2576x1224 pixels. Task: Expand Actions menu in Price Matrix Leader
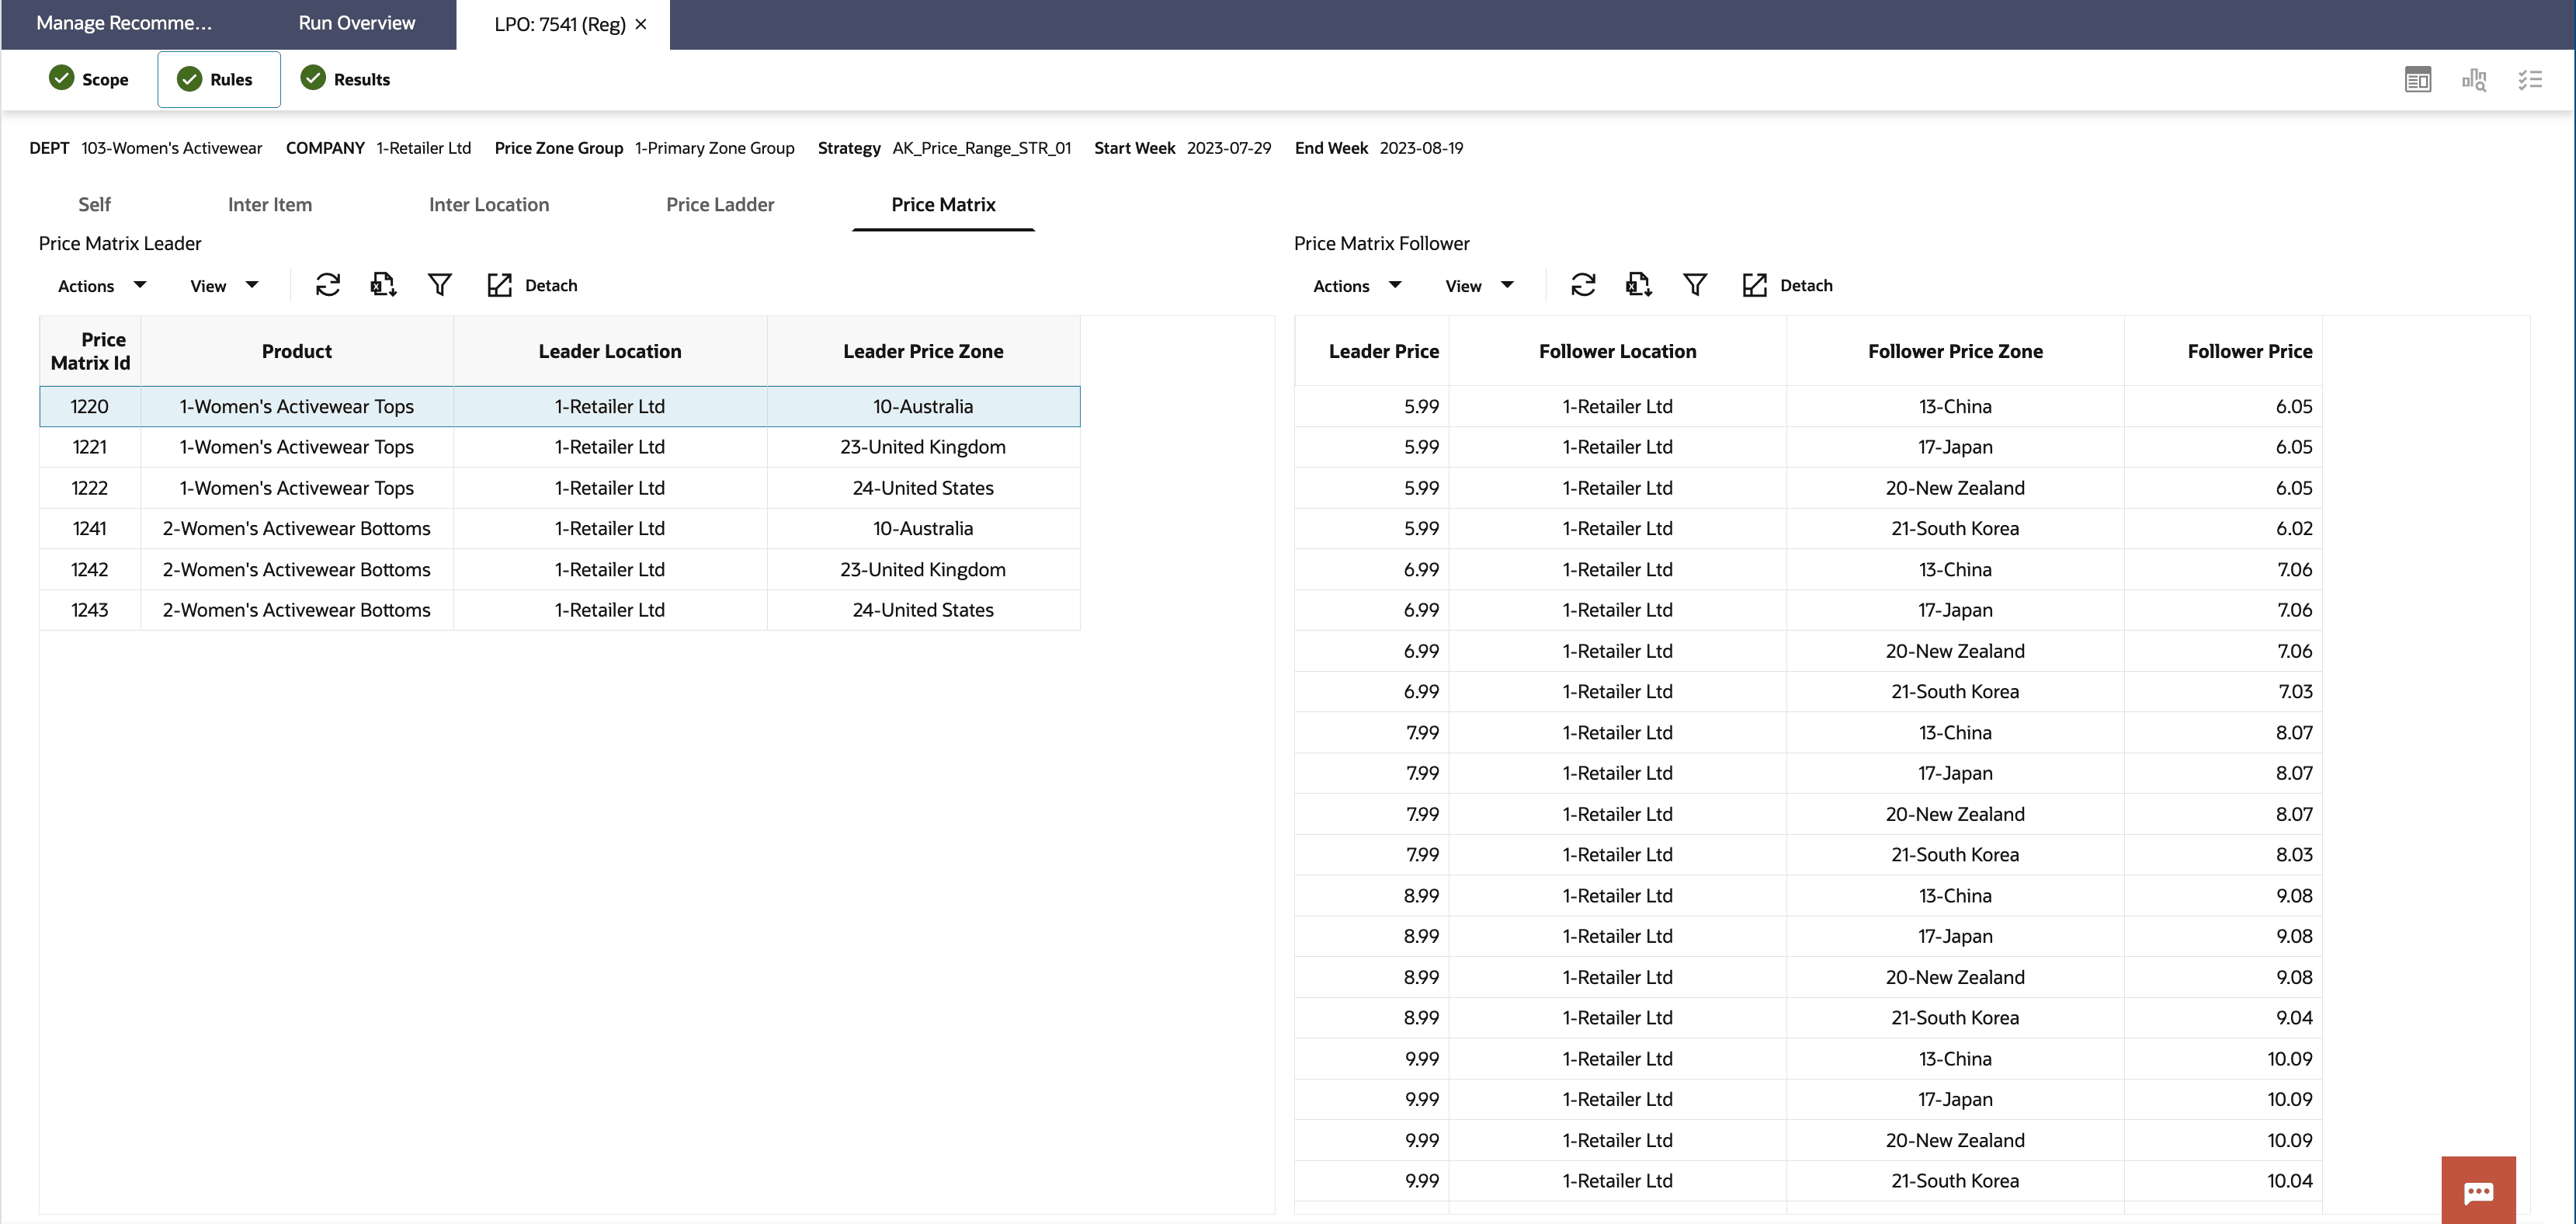tap(102, 286)
